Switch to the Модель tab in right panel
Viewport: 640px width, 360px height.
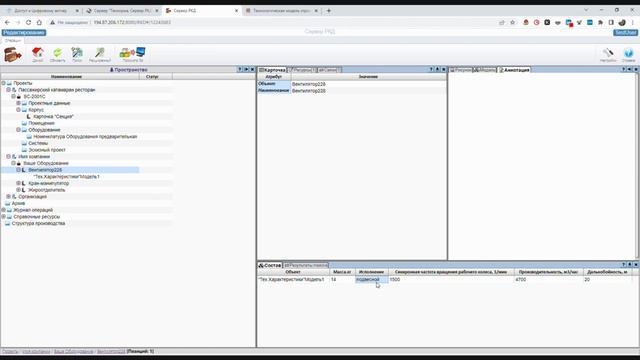click(485, 70)
